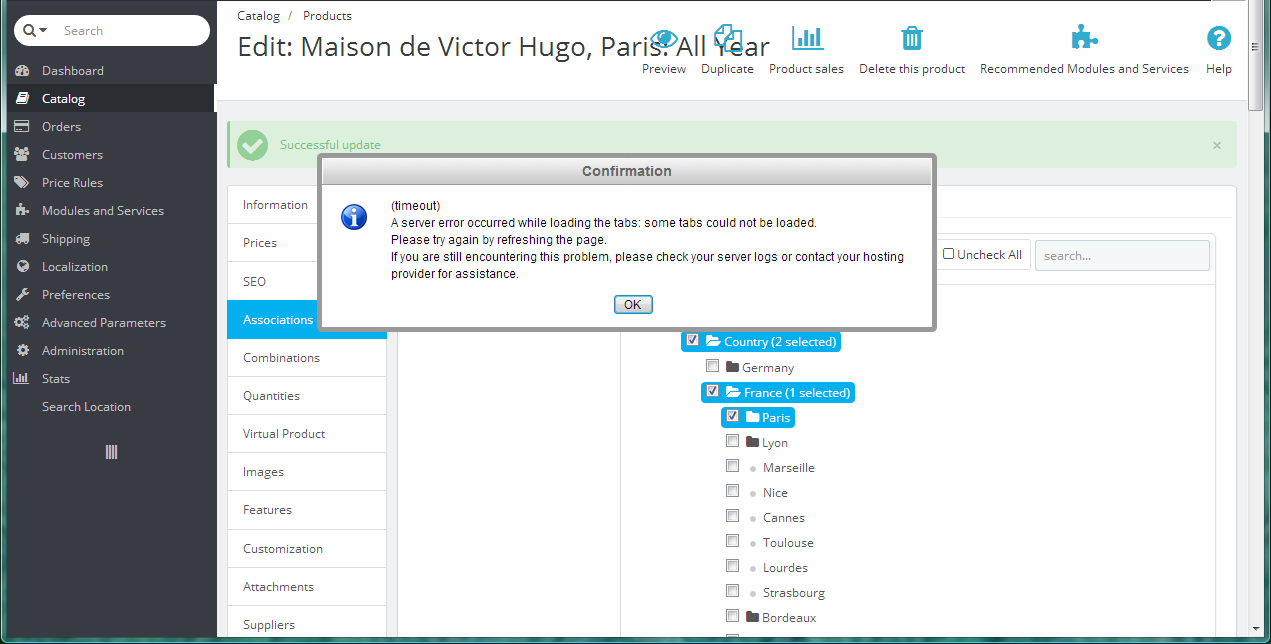Click the Duplicate pages icon
Image resolution: width=1271 pixels, height=644 pixels.
[727, 39]
